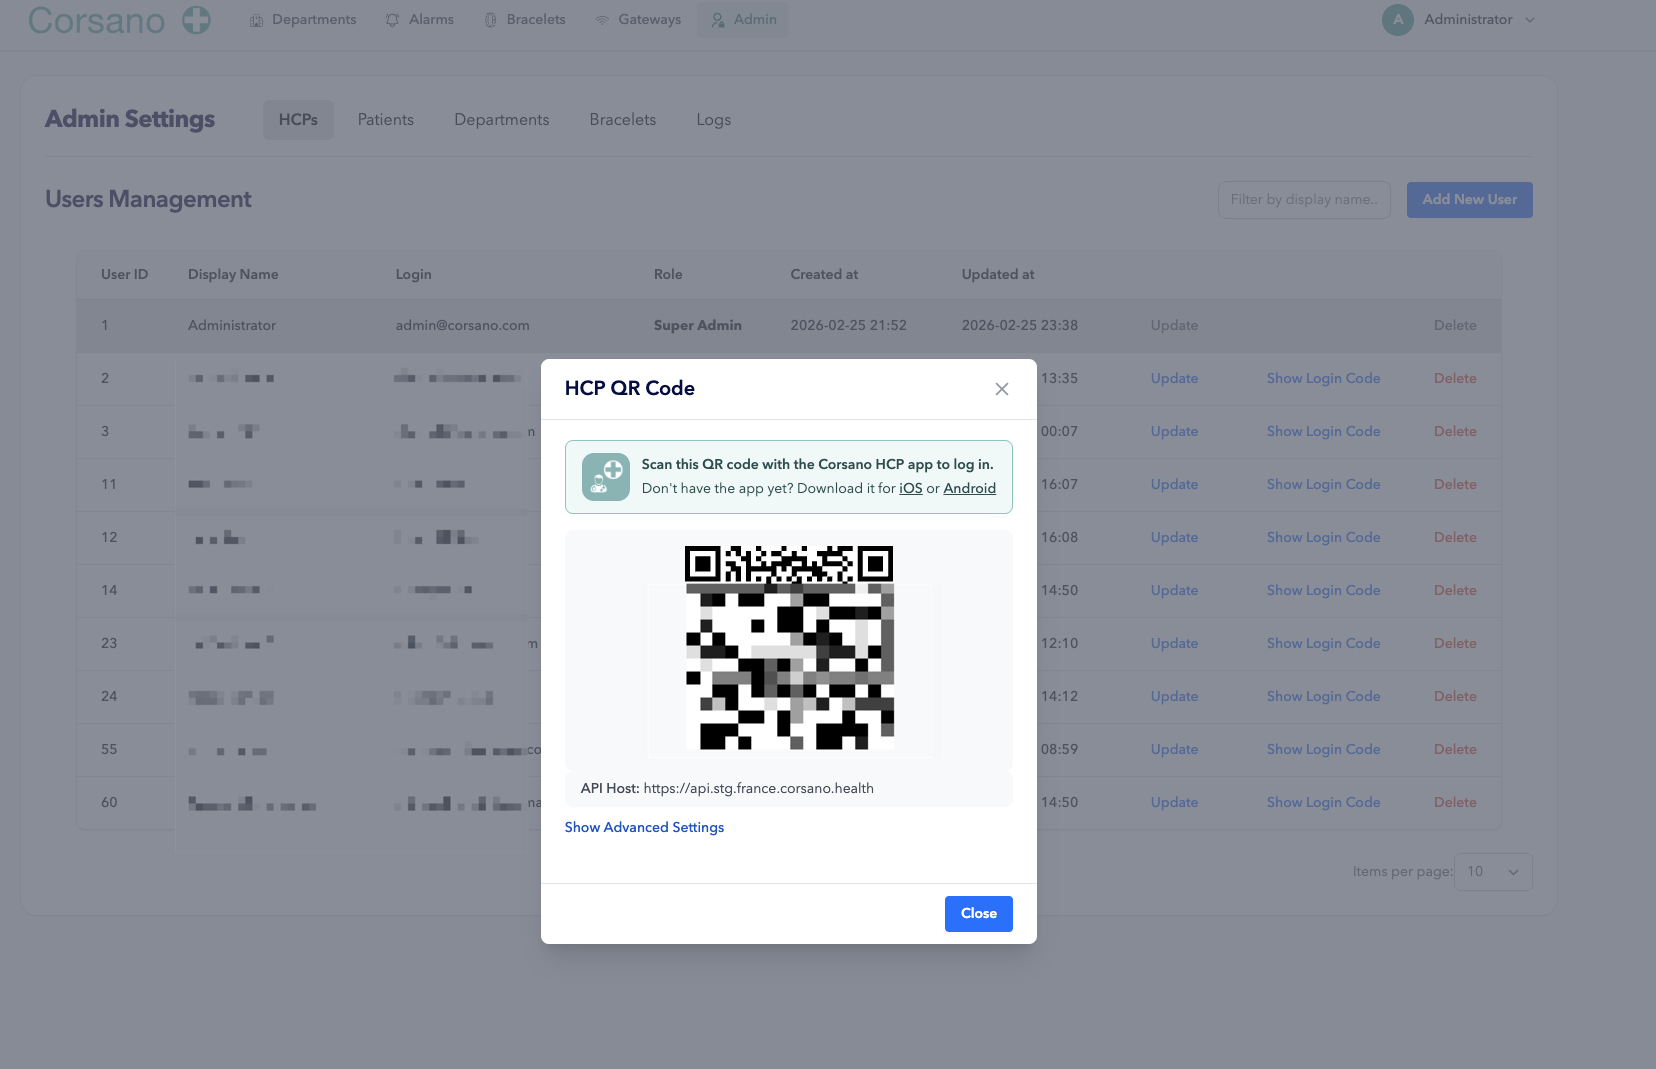Click the Filter by display name field
Image resolution: width=1656 pixels, height=1069 pixels.
click(x=1304, y=200)
